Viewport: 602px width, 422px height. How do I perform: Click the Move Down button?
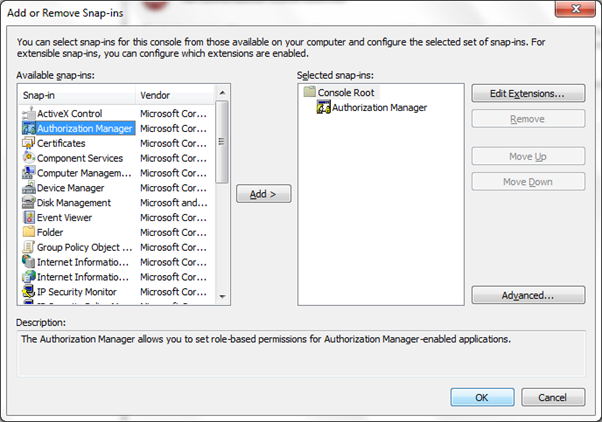(528, 182)
